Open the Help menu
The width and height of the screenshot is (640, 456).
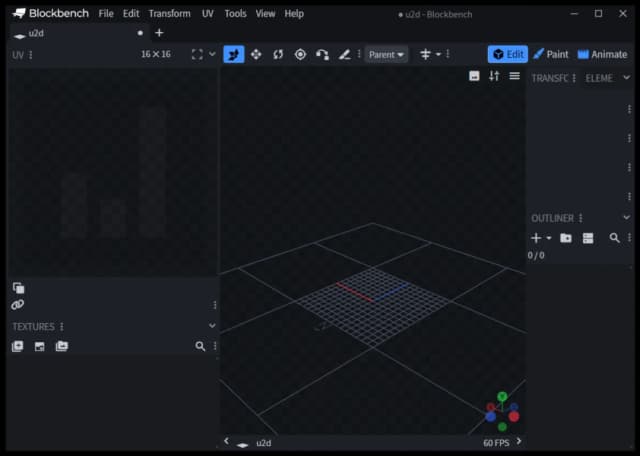[x=294, y=14]
